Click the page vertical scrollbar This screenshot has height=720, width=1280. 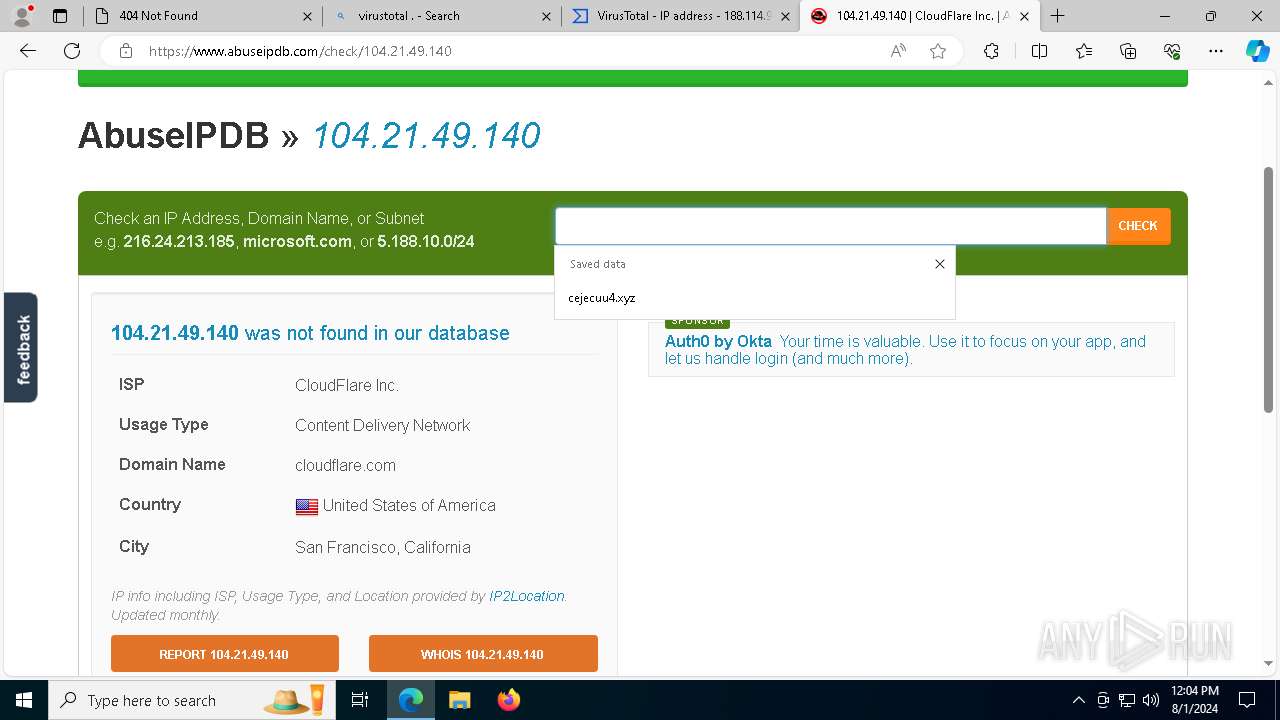tap(1268, 290)
